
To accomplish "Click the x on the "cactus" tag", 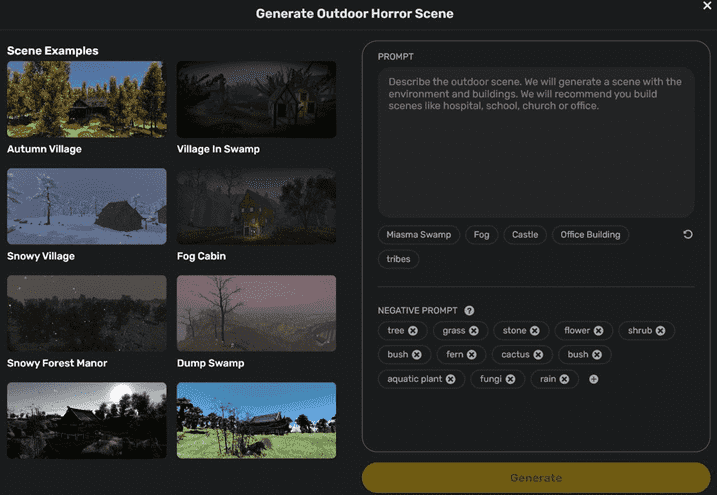I will pos(538,354).
